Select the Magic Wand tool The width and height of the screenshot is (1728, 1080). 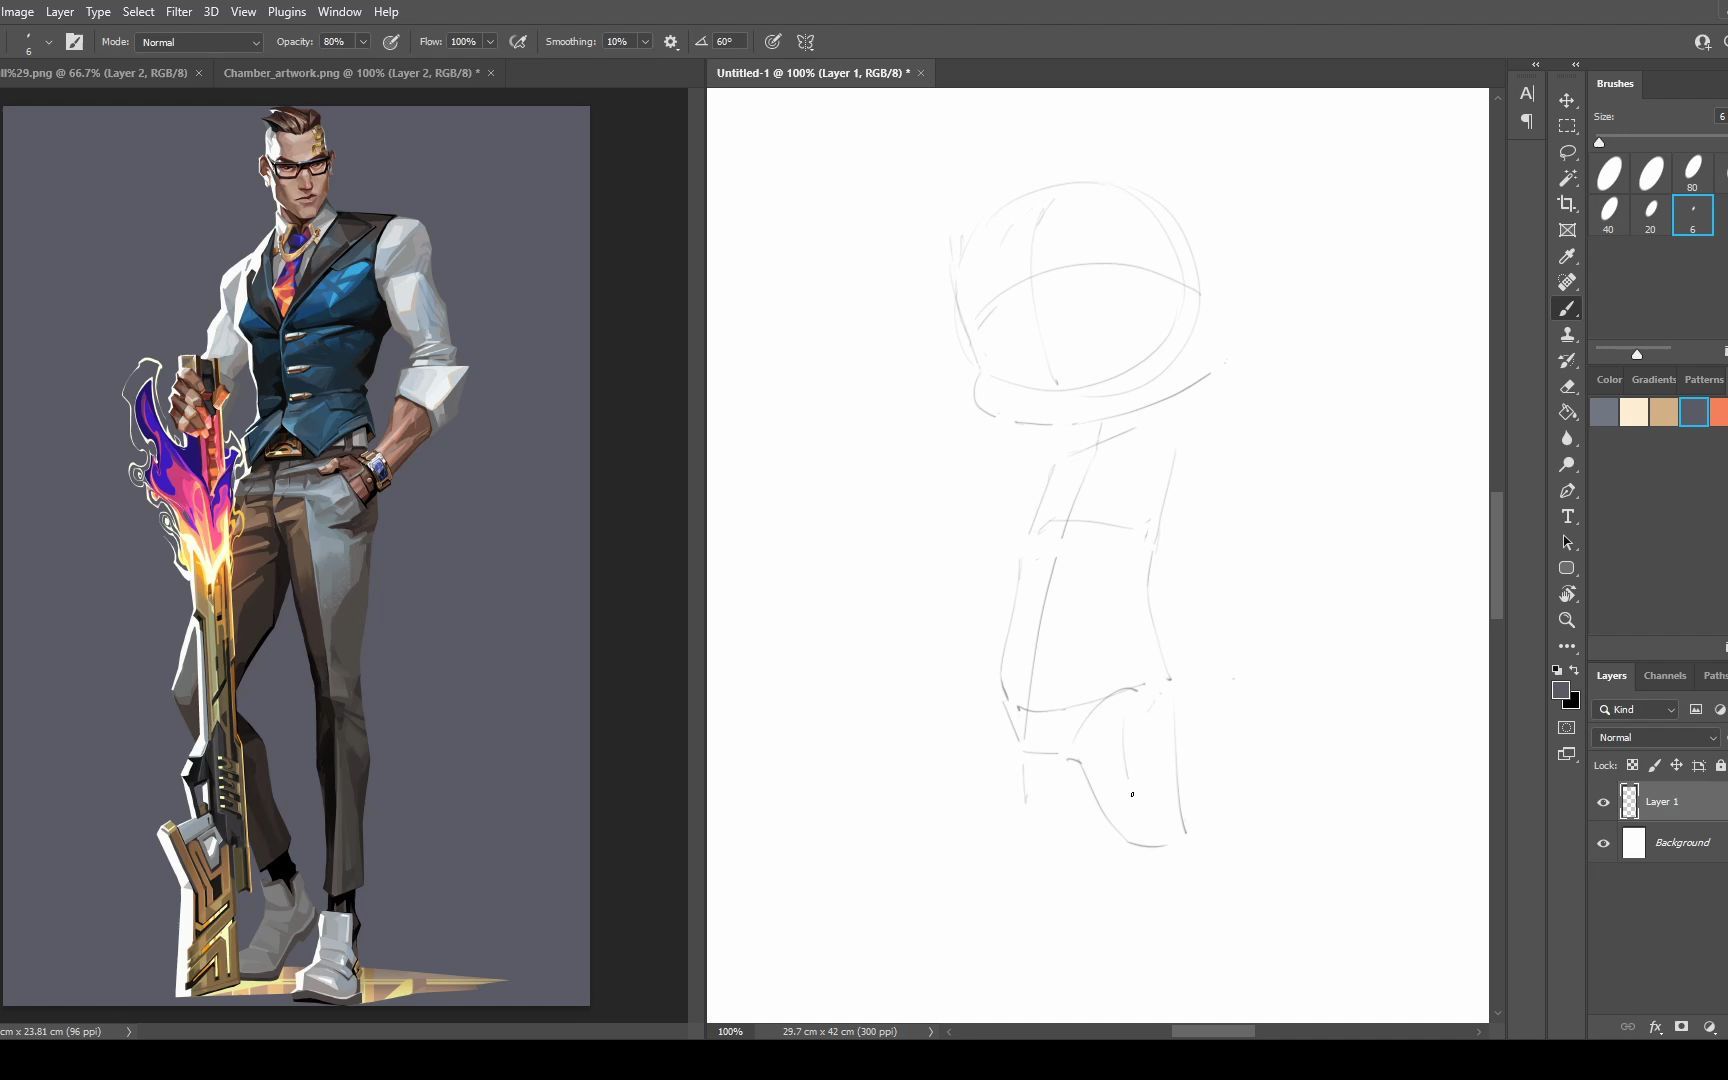pyautogui.click(x=1567, y=178)
